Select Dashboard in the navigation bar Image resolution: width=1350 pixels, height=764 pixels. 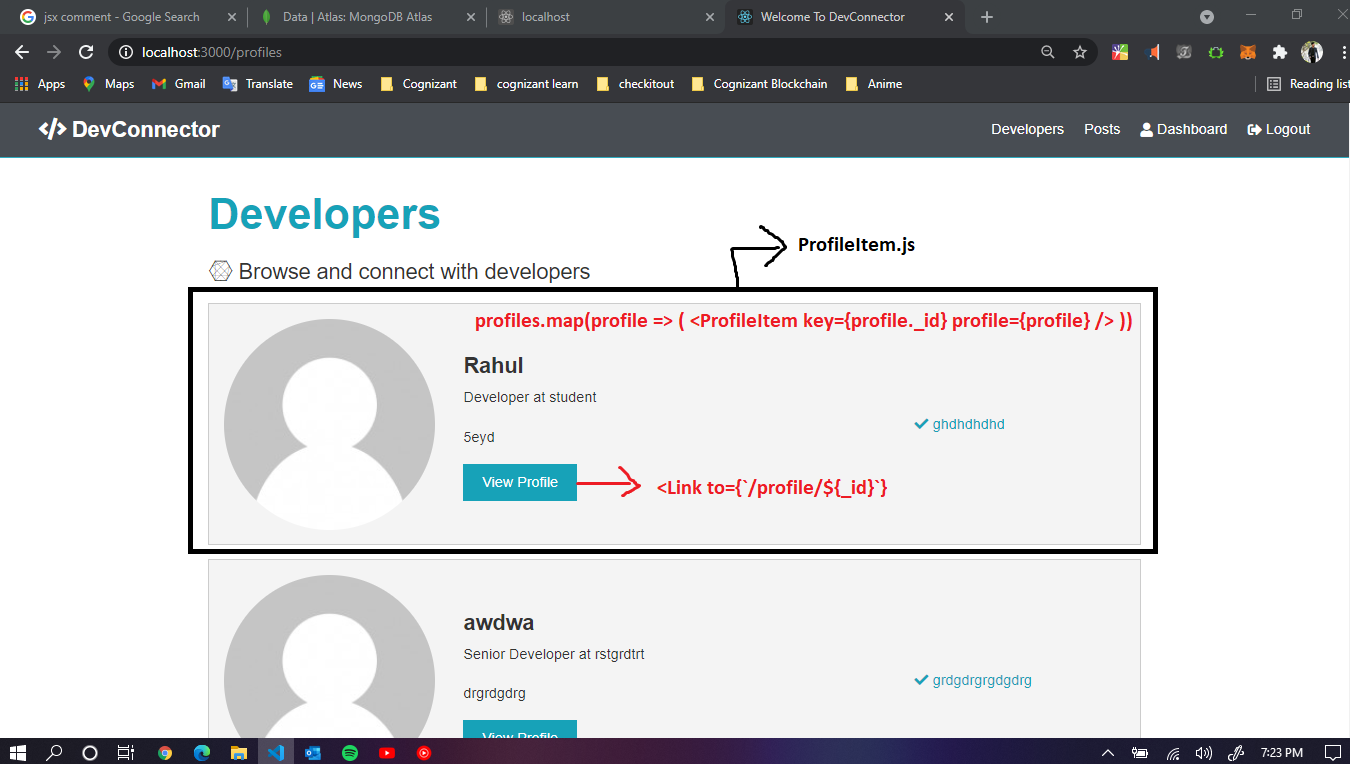pyautogui.click(x=1184, y=129)
